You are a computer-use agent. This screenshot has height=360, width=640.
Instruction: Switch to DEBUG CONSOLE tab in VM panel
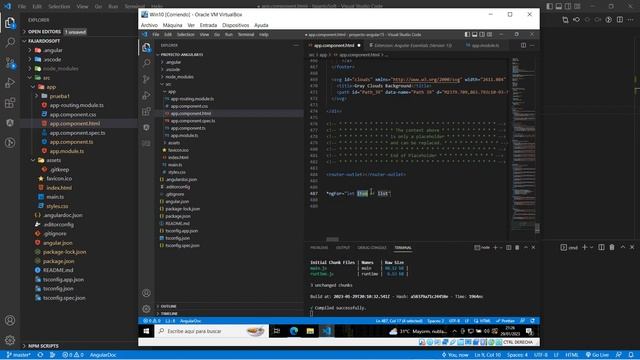(372, 247)
